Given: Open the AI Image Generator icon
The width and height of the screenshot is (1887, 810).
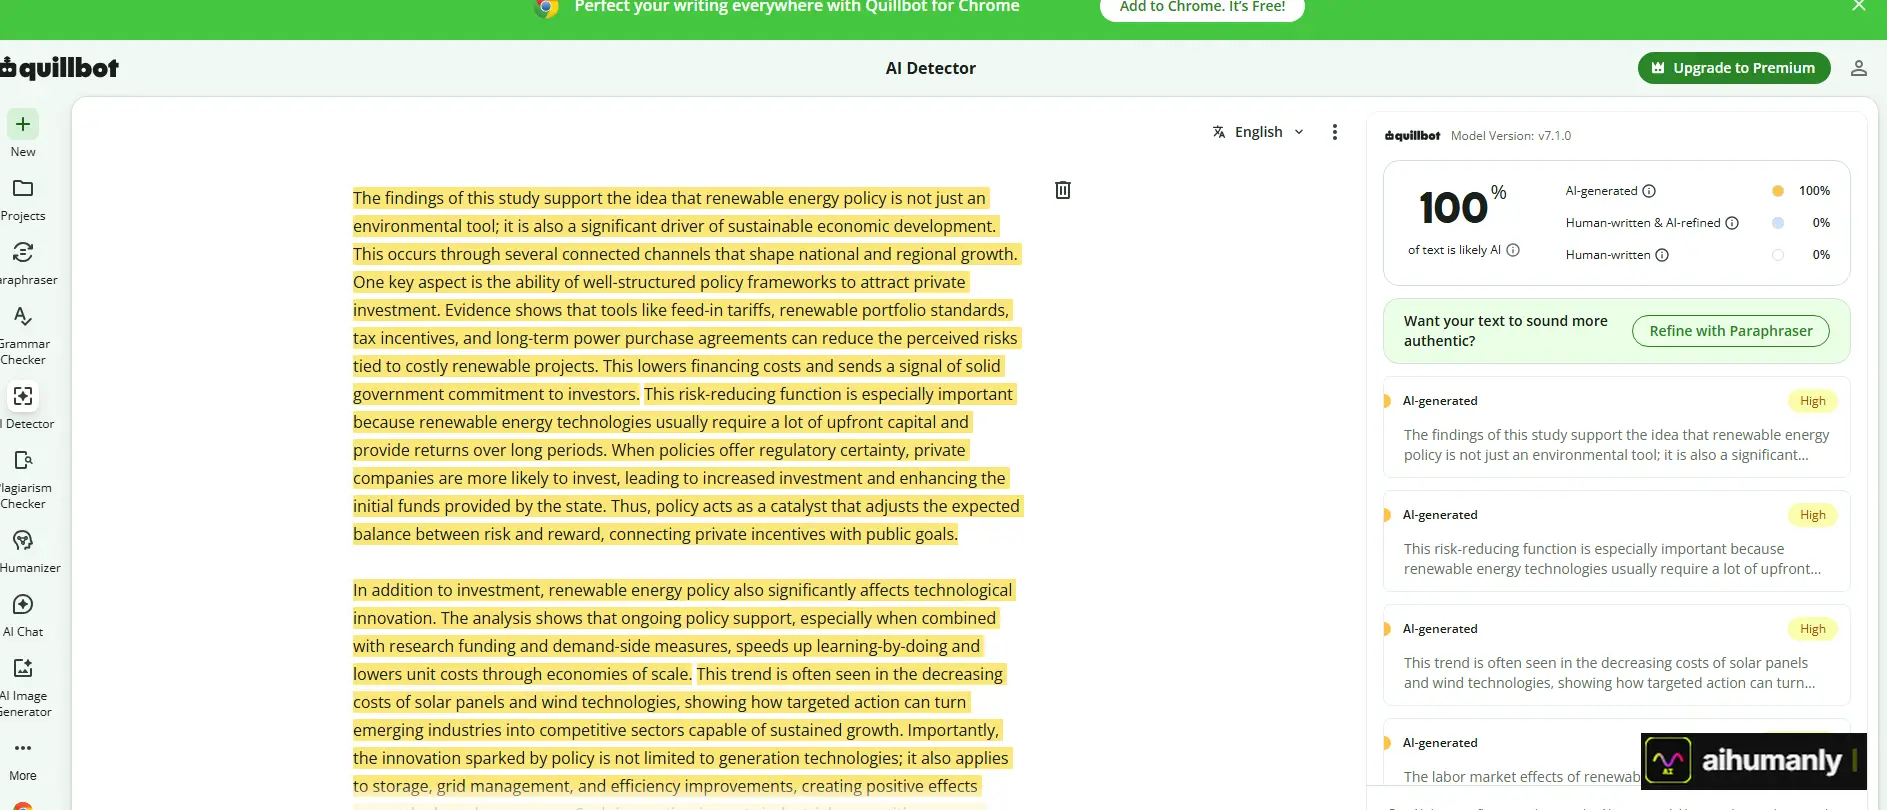Looking at the screenshot, I should (x=23, y=668).
